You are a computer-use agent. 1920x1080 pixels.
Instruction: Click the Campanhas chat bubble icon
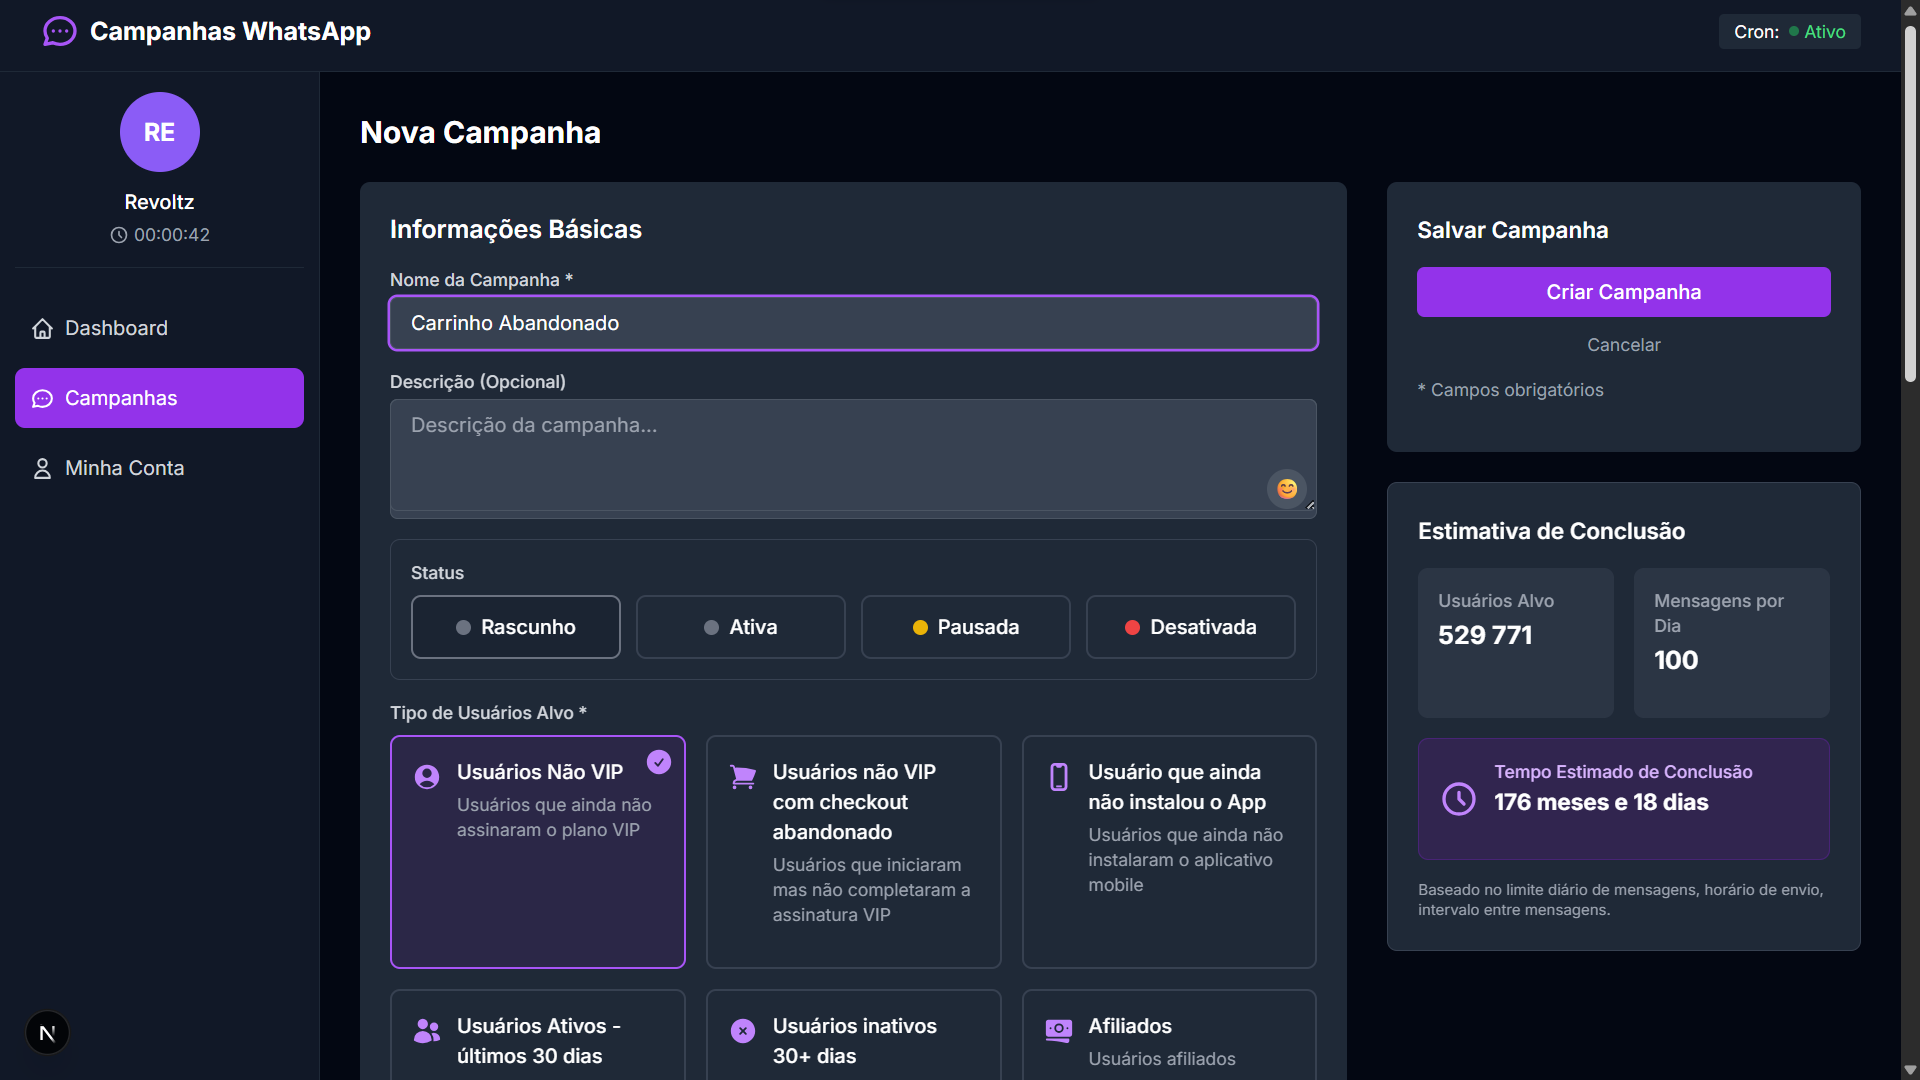click(x=42, y=398)
